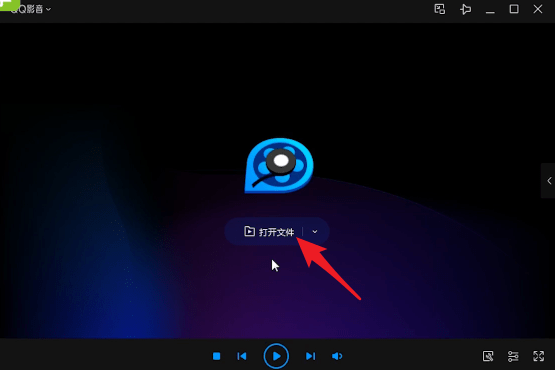Screen dimensions: 555x370
Task: Open the playback settings sliders icon
Action: pos(513,356)
